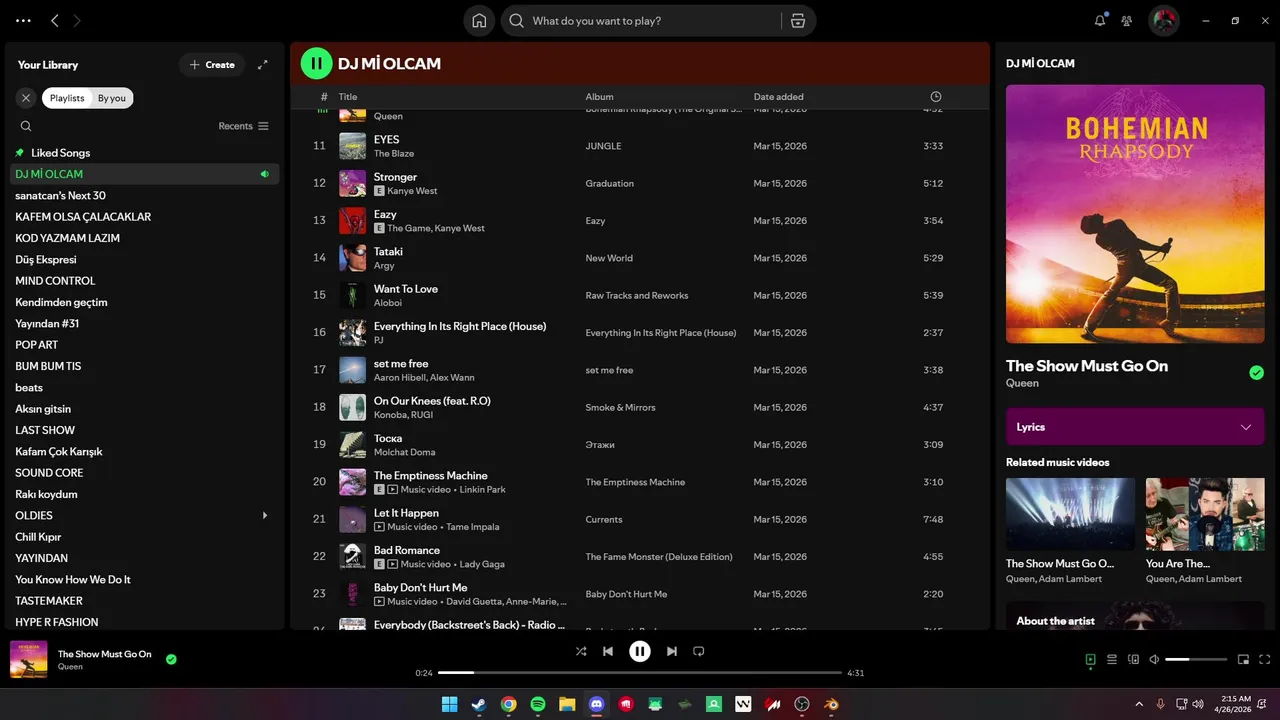Open the three-dot app menu
Image resolution: width=1280 pixels, height=720 pixels.
[x=23, y=21]
